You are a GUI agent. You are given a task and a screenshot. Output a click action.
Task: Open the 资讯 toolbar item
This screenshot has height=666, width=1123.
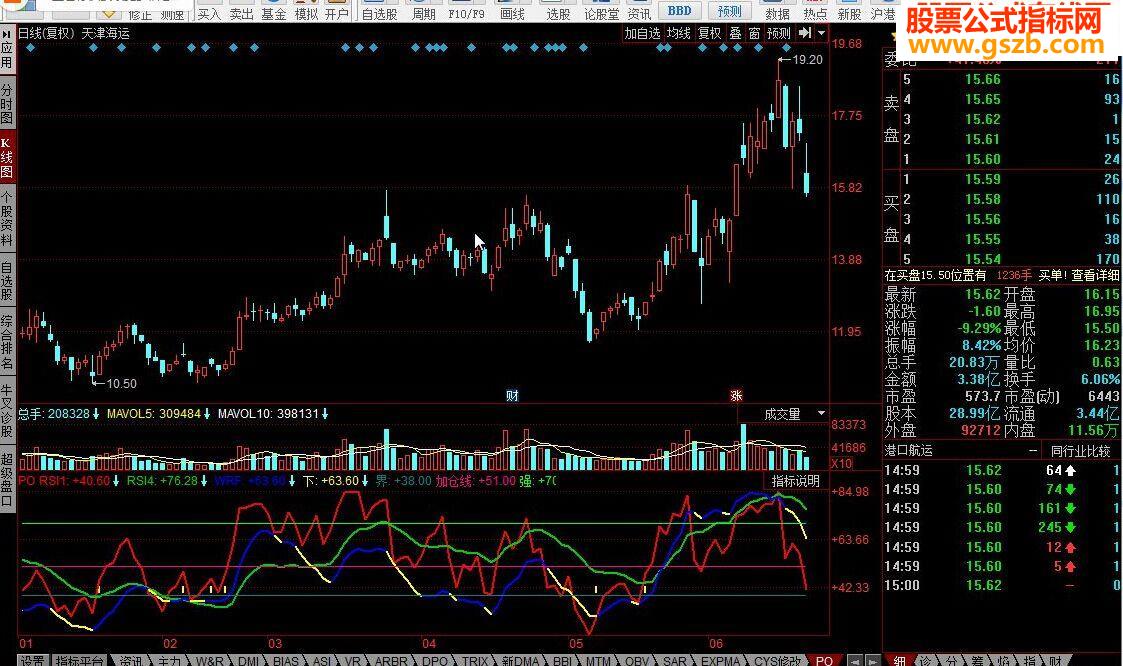point(639,14)
